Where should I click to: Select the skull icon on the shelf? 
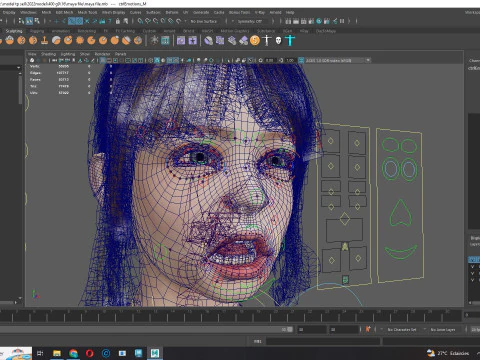(x=278, y=41)
